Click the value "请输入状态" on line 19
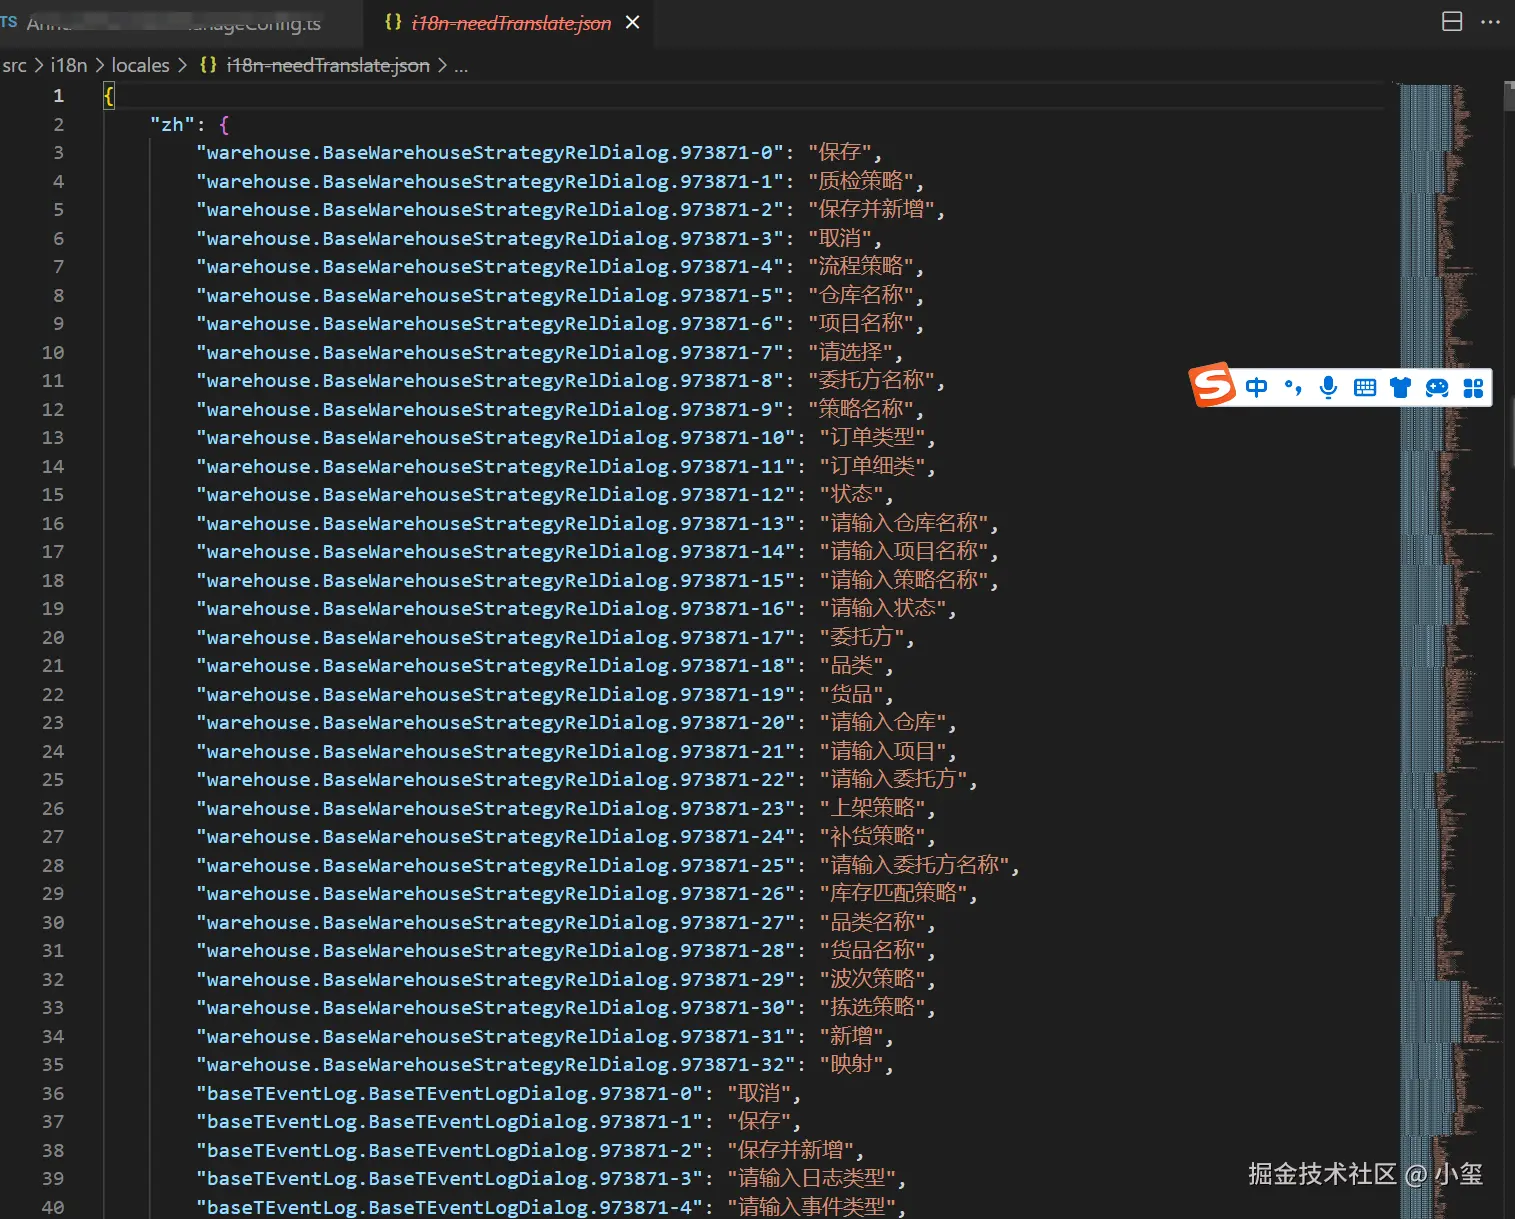Screen dimensions: 1515x1219 point(883,609)
